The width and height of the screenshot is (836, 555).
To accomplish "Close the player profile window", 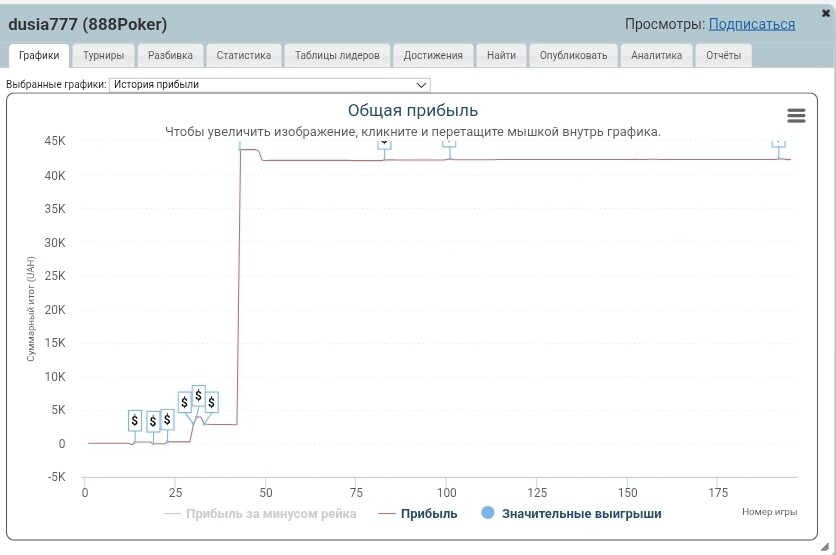I will coord(826,13).
